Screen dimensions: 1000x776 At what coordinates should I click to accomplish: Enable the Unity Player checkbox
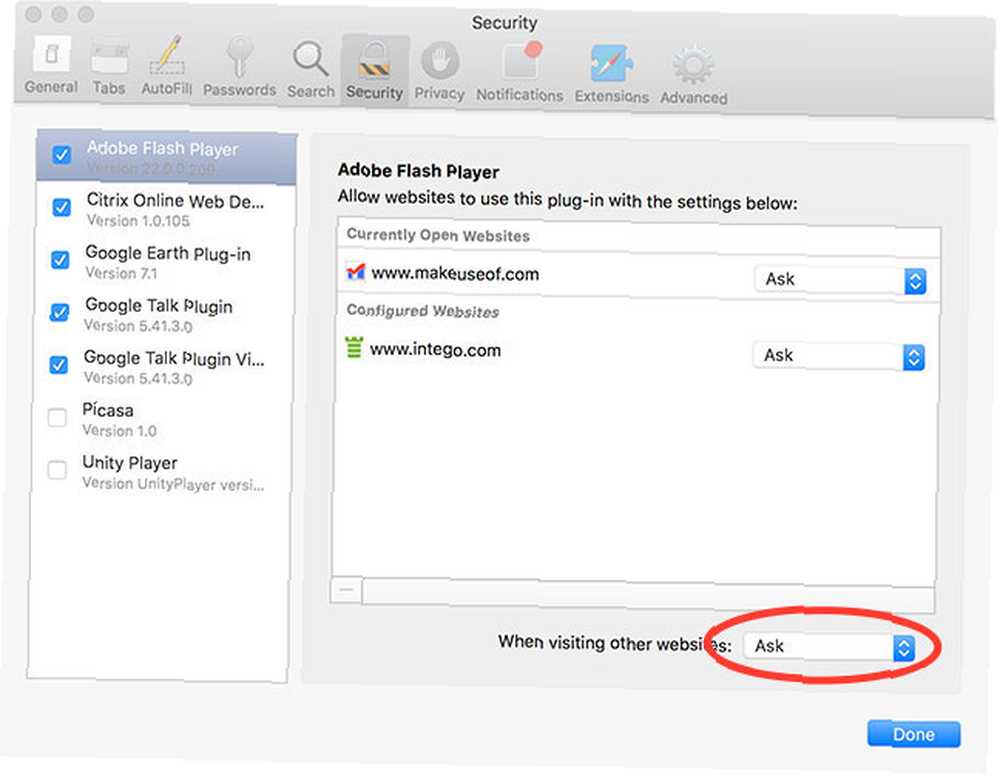point(57,470)
